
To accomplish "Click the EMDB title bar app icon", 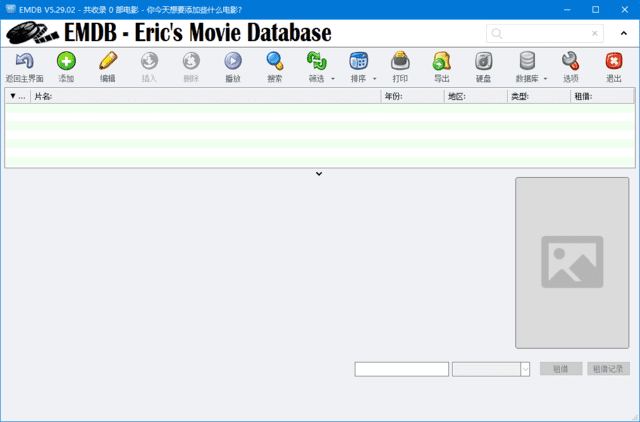I will (x=11, y=9).
